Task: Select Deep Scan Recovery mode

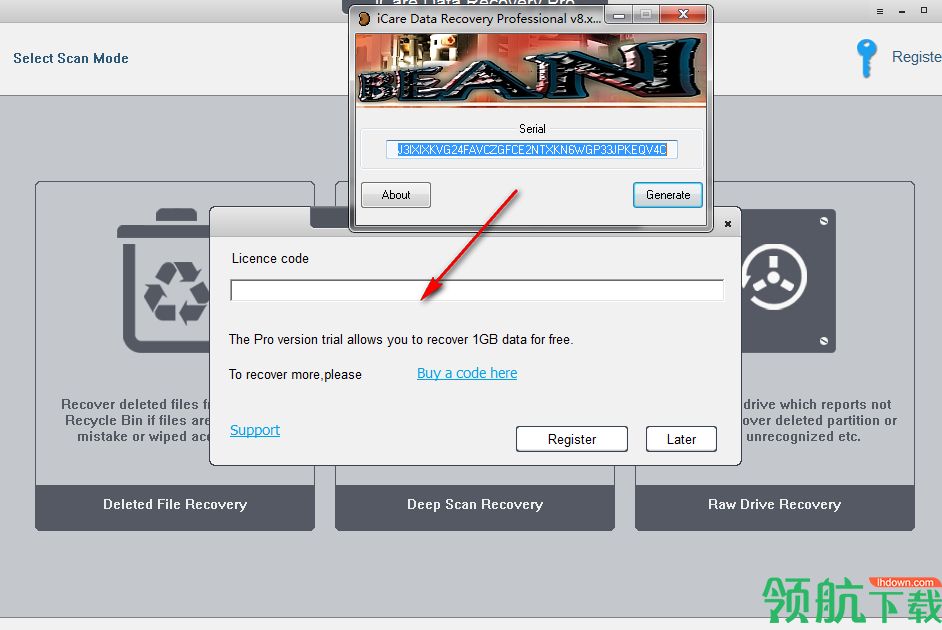Action: 475,504
